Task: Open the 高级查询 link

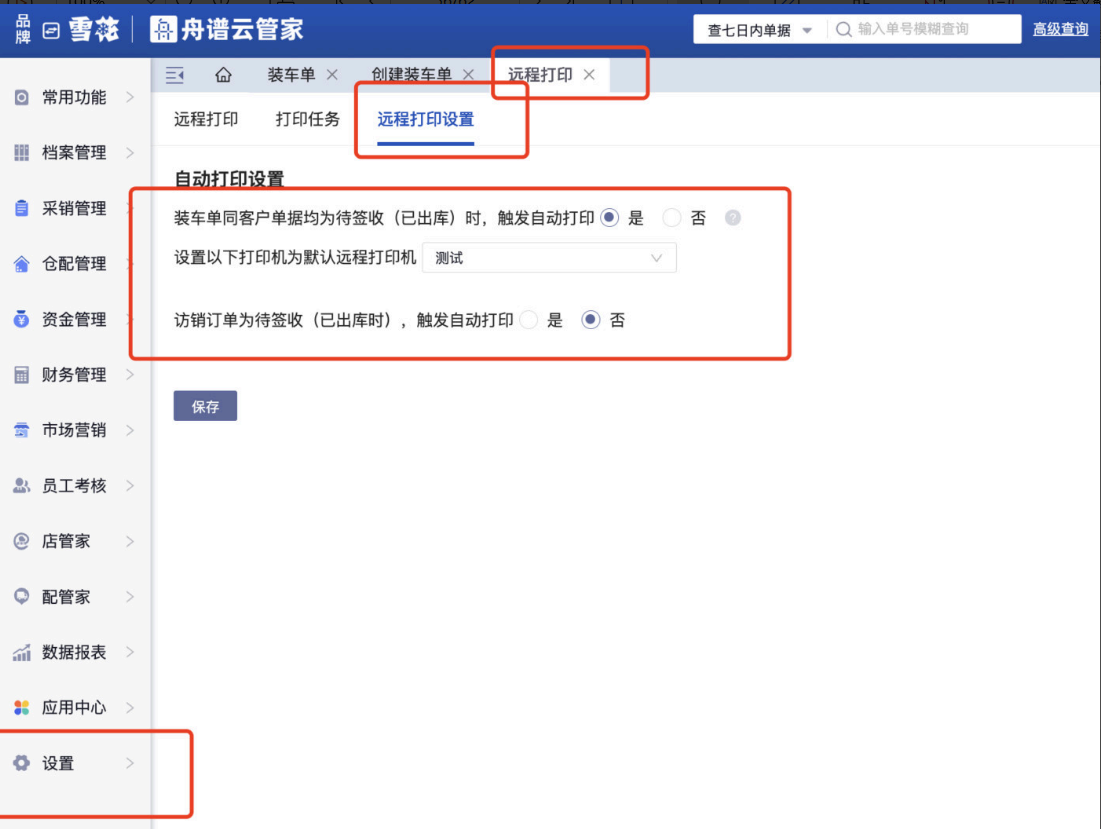Action: pyautogui.click(x=1060, y=30)
